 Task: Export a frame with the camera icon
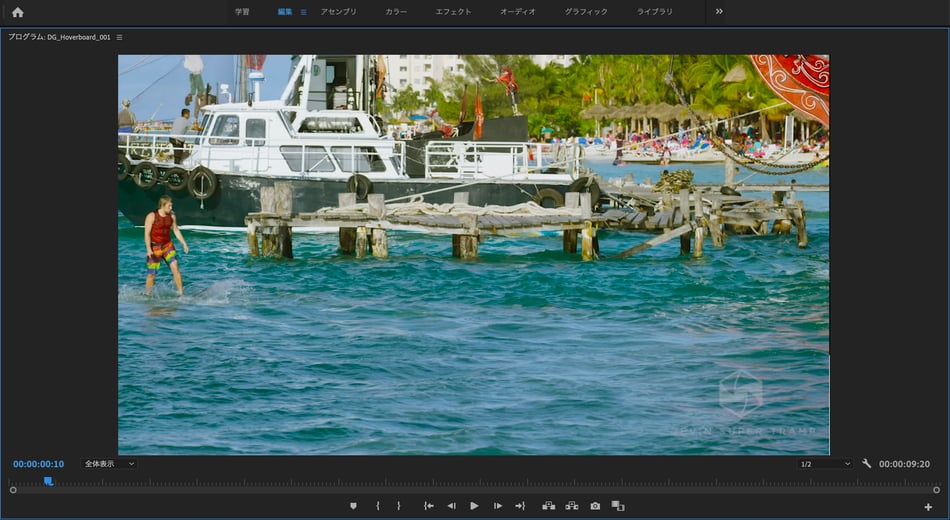[595, 506]
